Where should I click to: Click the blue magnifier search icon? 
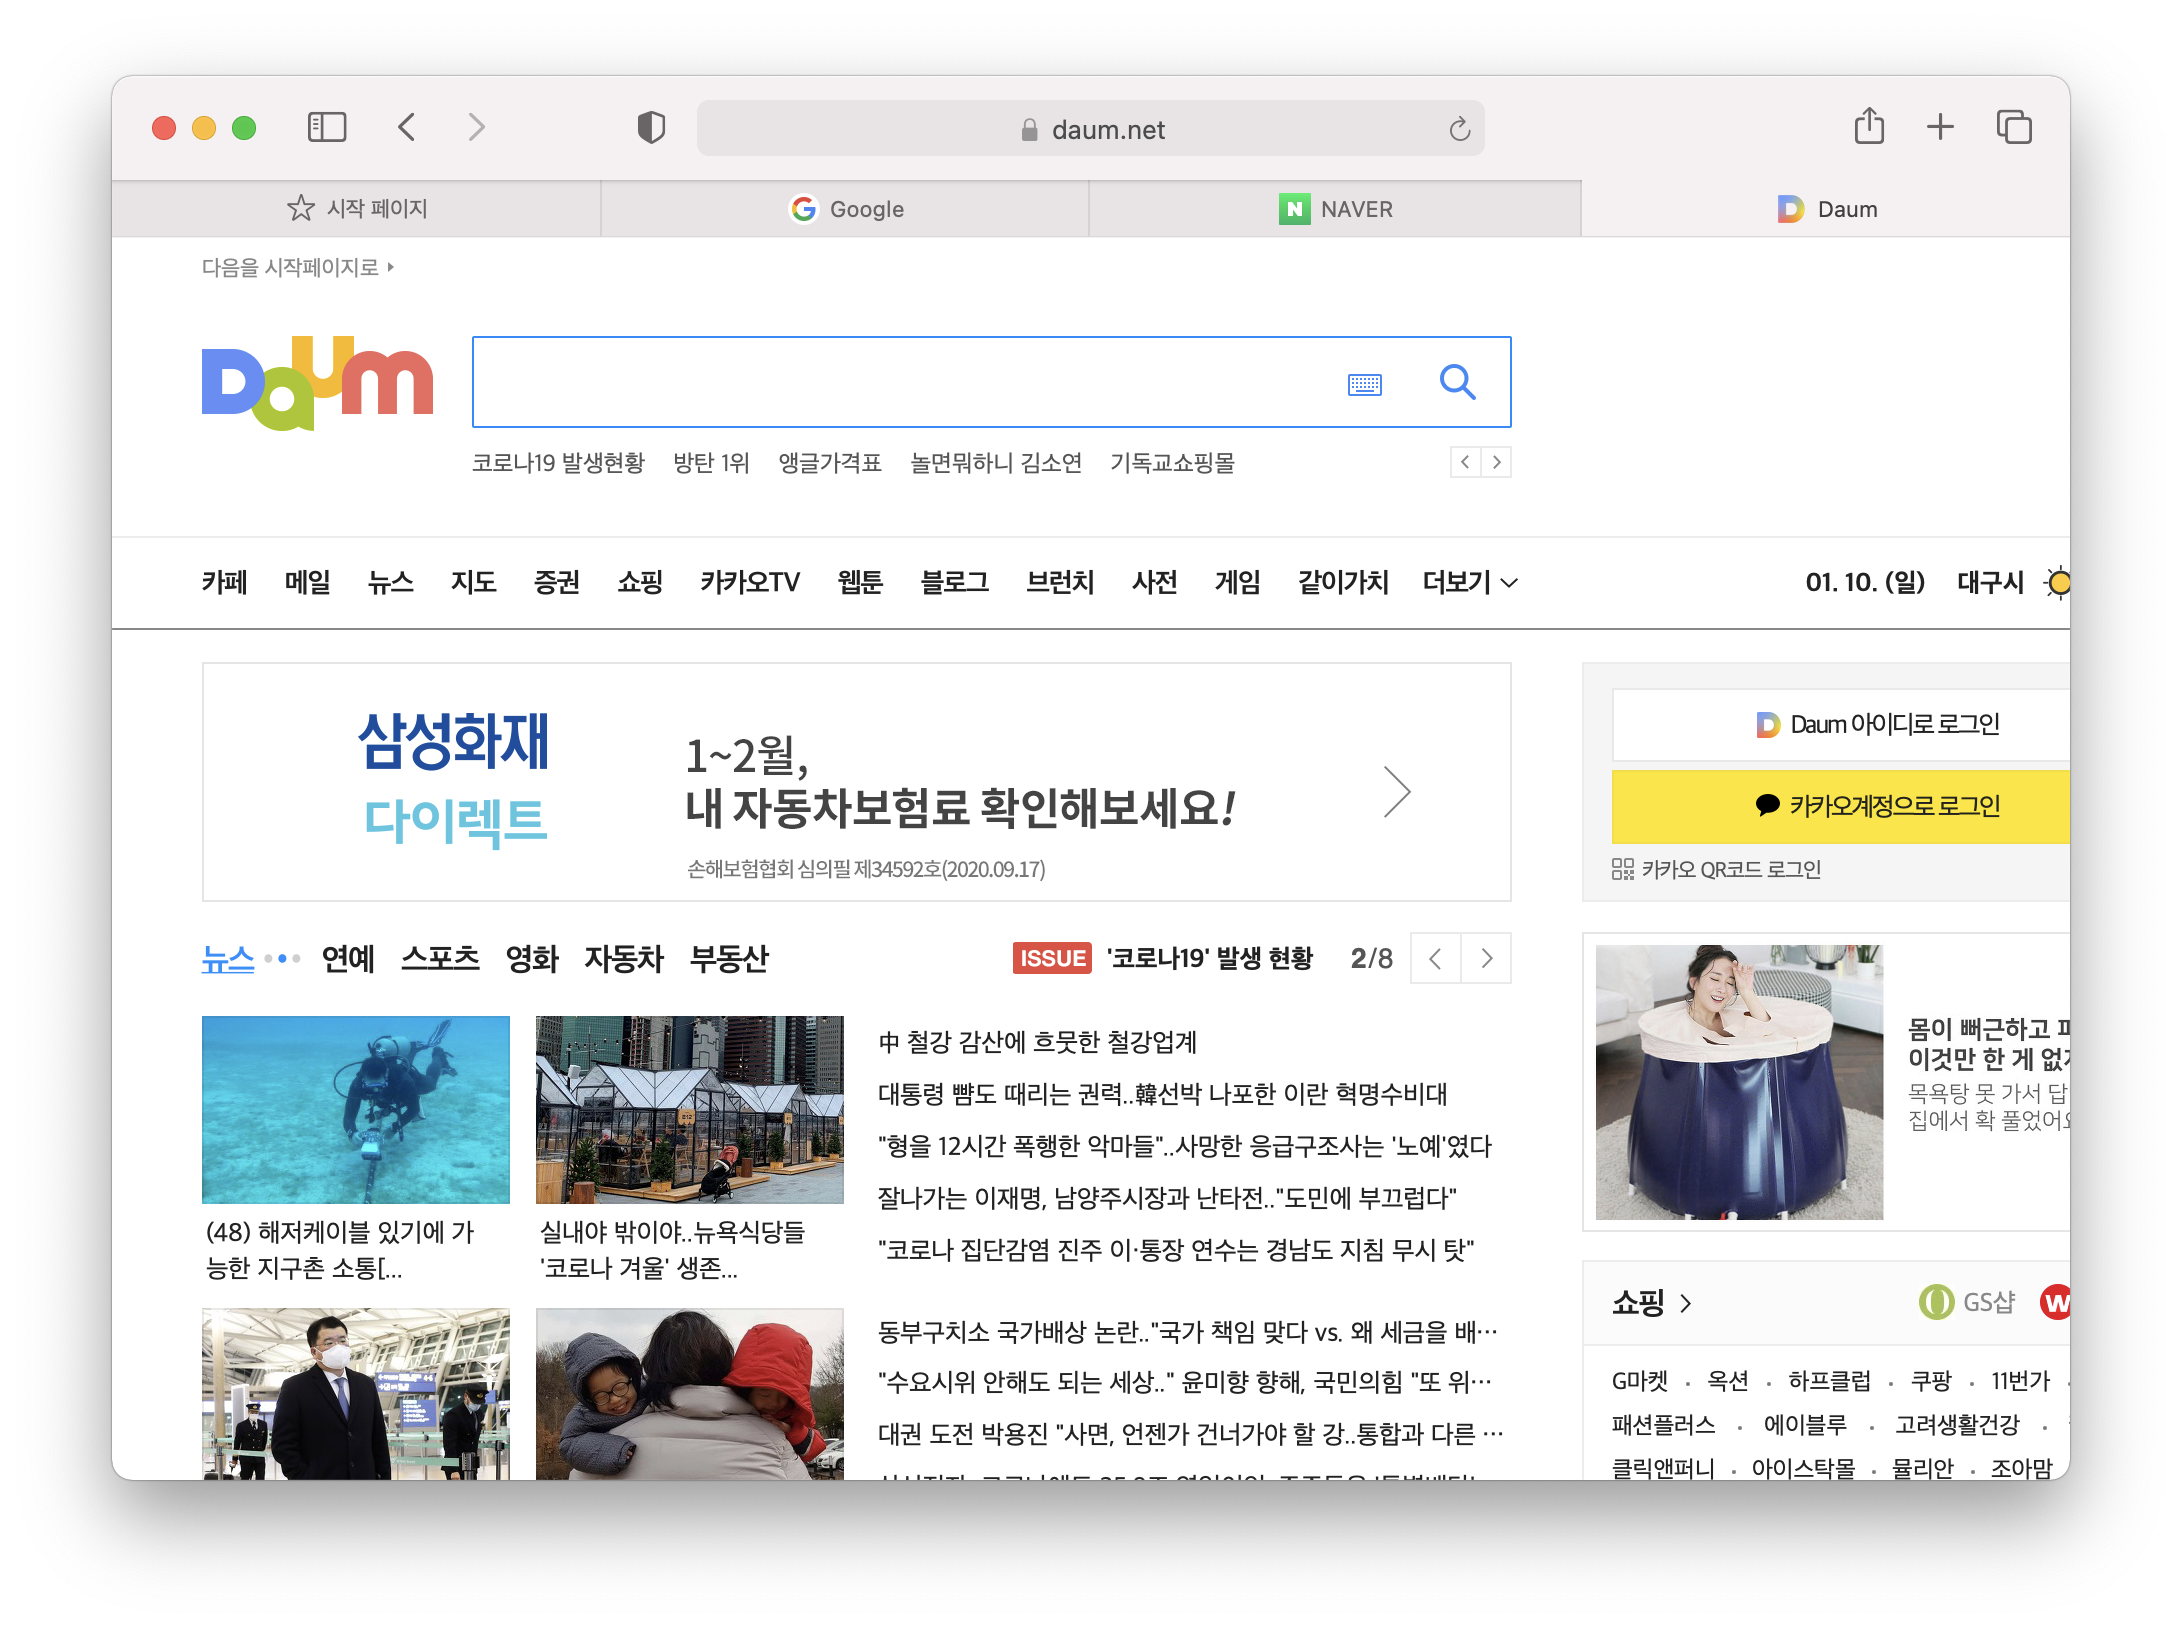[x=1456, y=382]
